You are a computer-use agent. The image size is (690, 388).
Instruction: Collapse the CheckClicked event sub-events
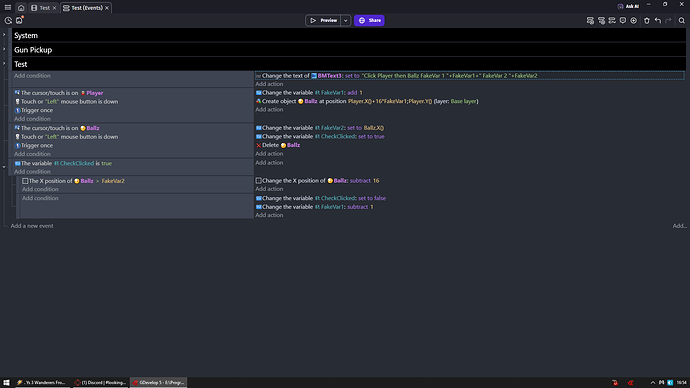[x=4, y=167]
